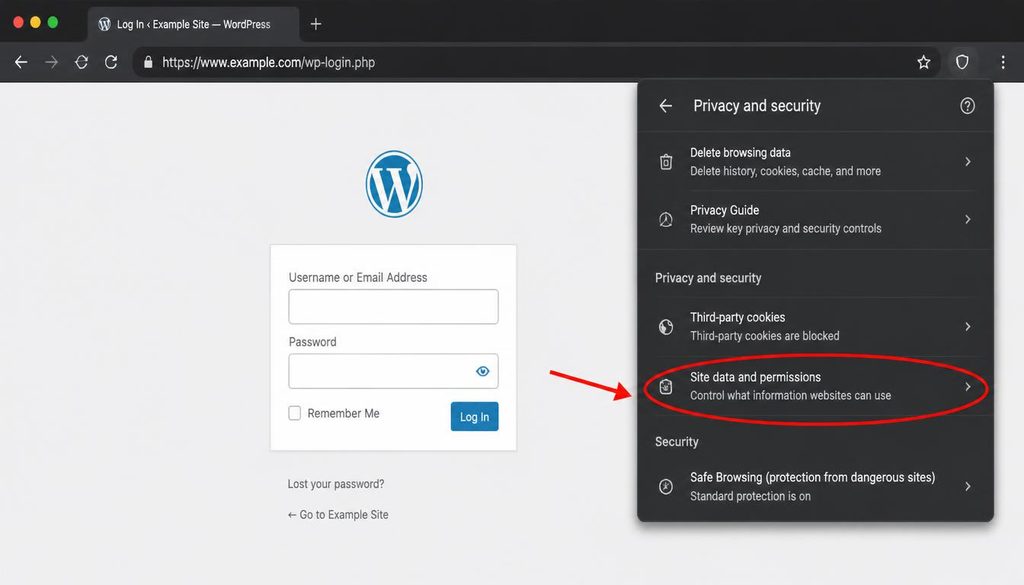Check the Remember Me checkbox
1024x585 pixels.
click(295, 413)
